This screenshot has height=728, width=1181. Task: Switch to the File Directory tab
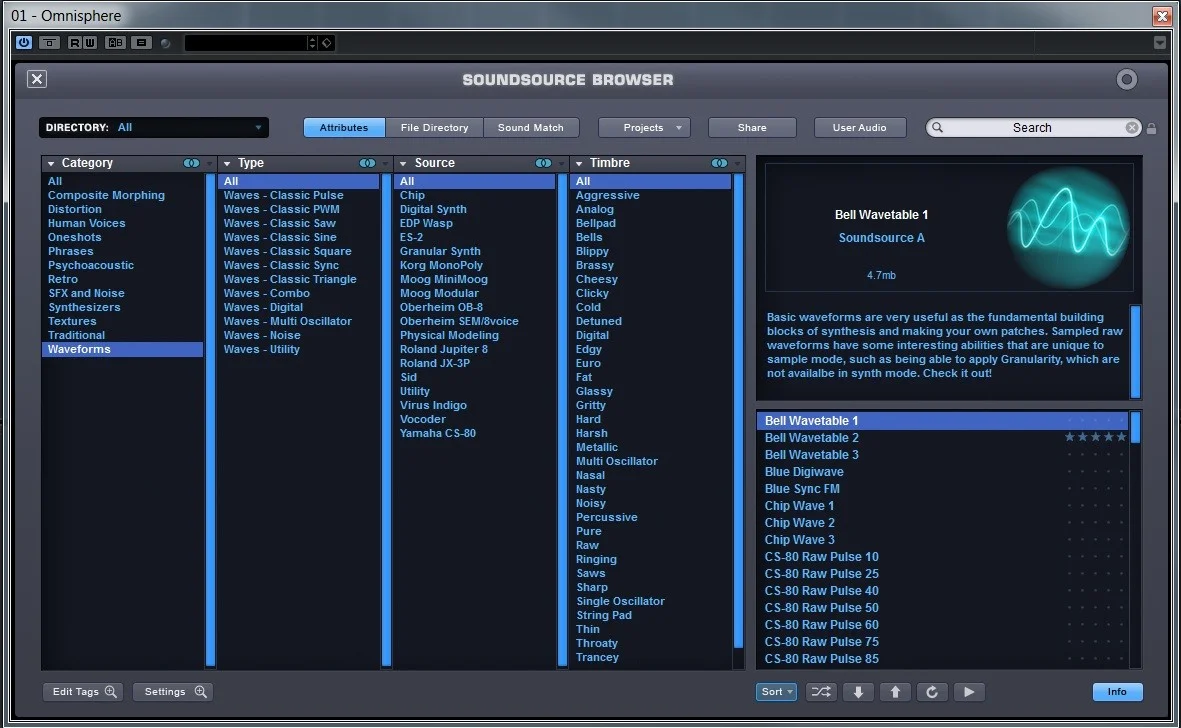tap(434, 128)
